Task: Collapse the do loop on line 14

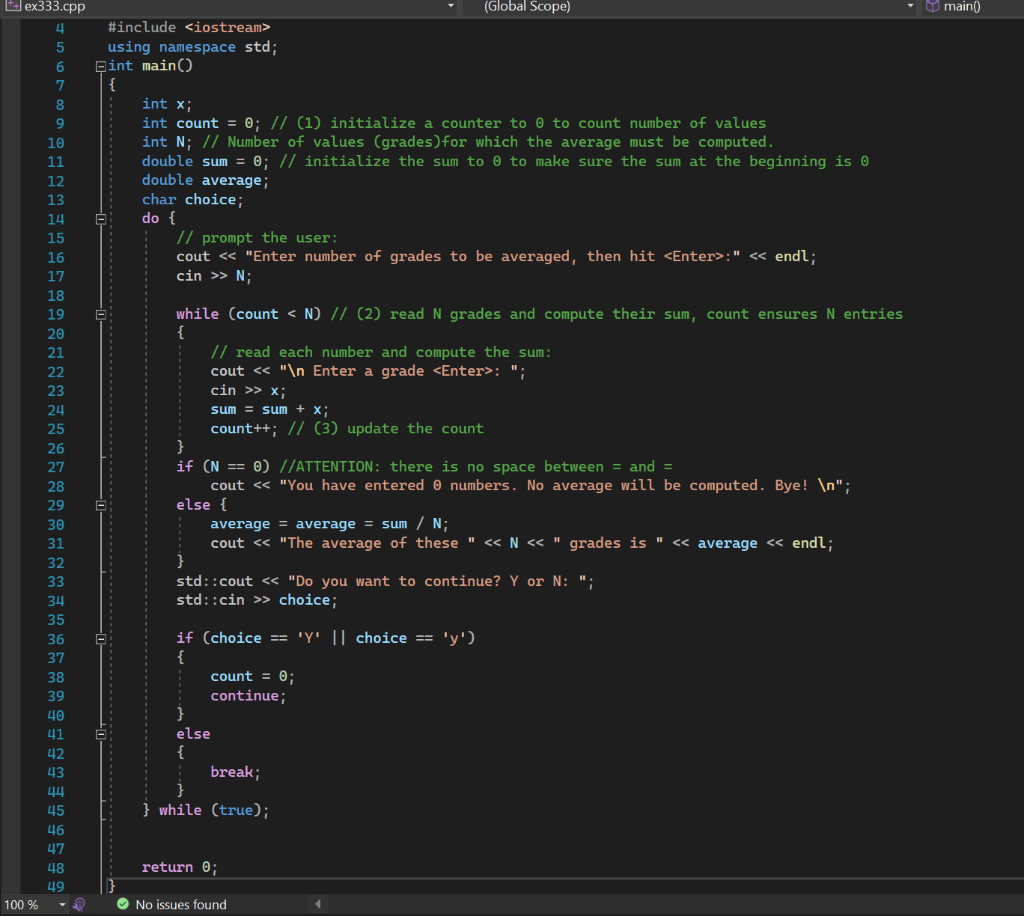Action: (x=101, y=219)
